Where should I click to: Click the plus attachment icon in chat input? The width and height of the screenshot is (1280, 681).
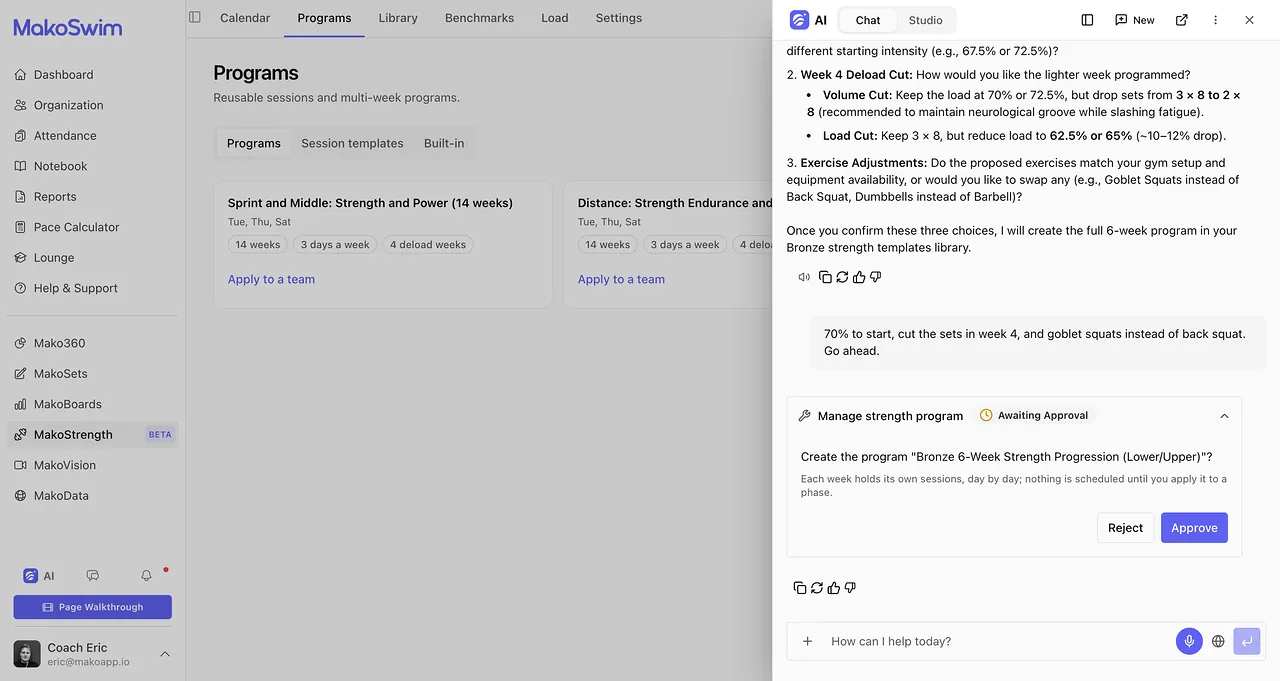click(808, 641)
